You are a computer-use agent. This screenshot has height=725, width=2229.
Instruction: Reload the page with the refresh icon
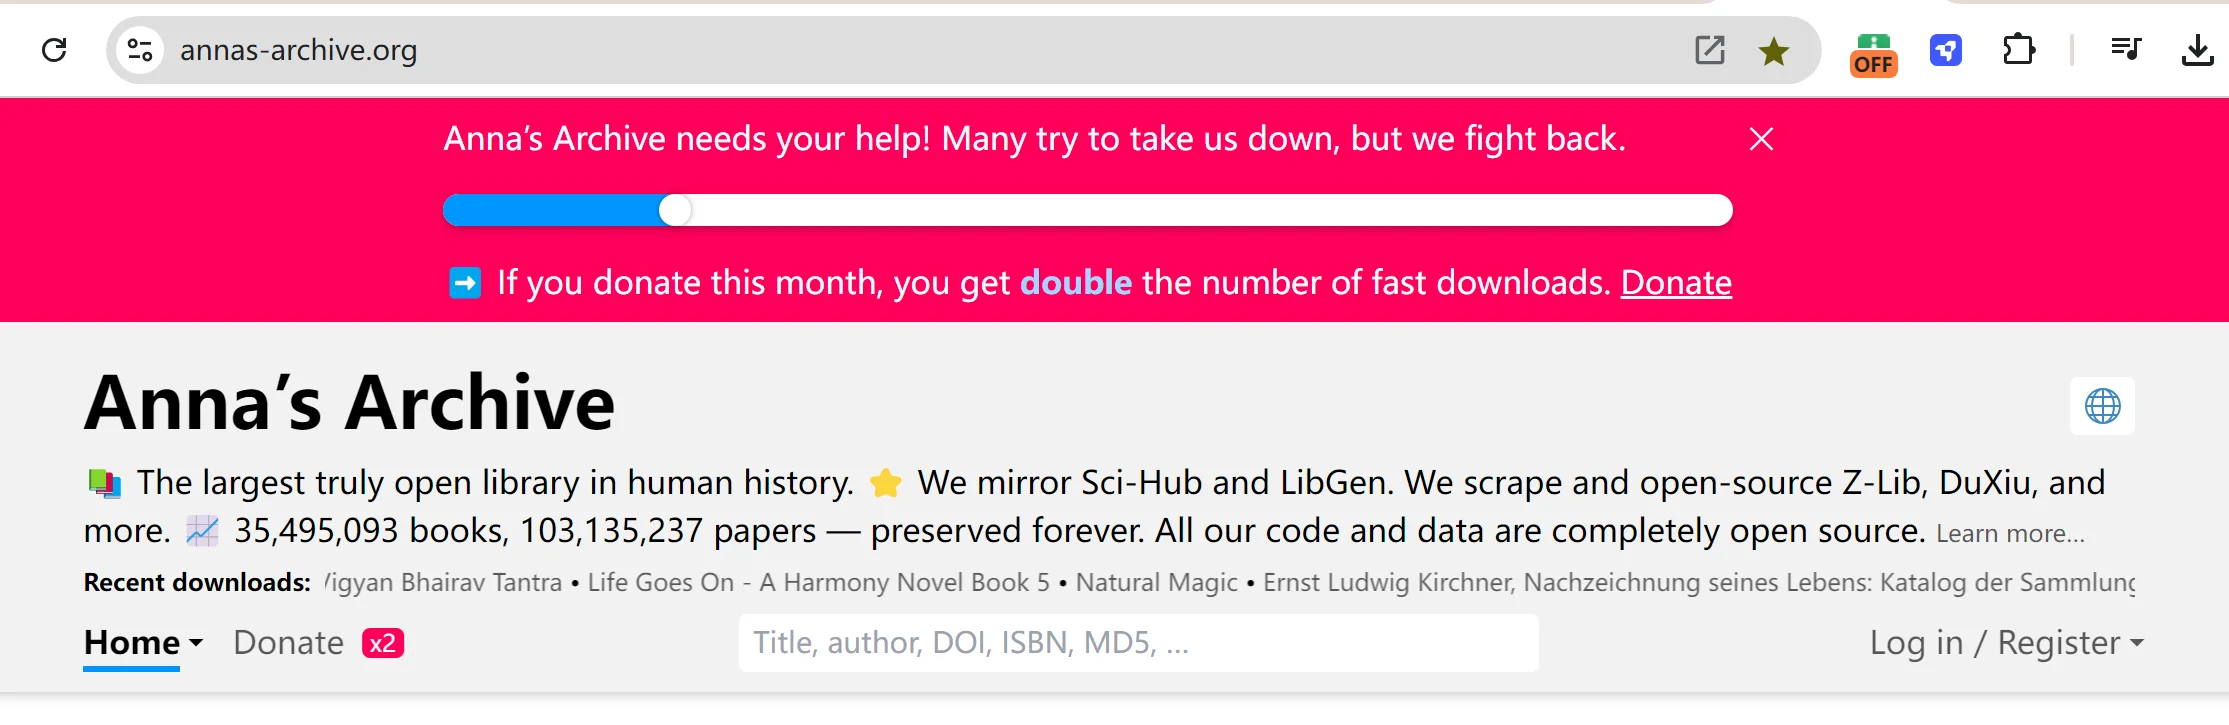click(54, 50)
